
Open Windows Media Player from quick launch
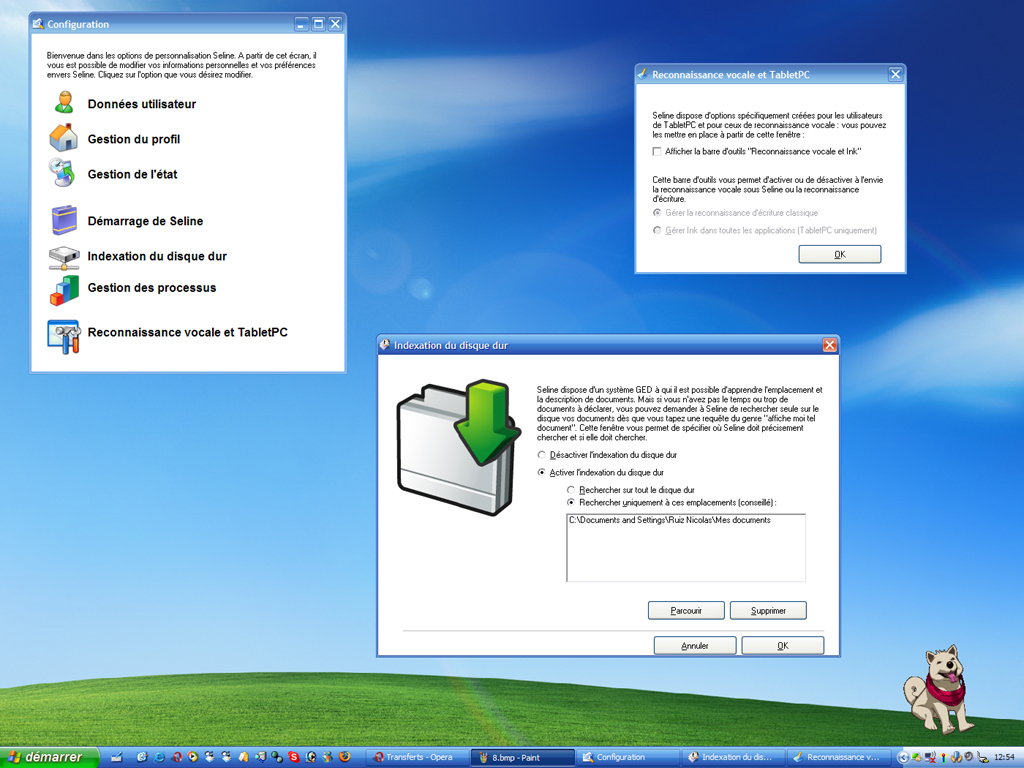point(193,758)
